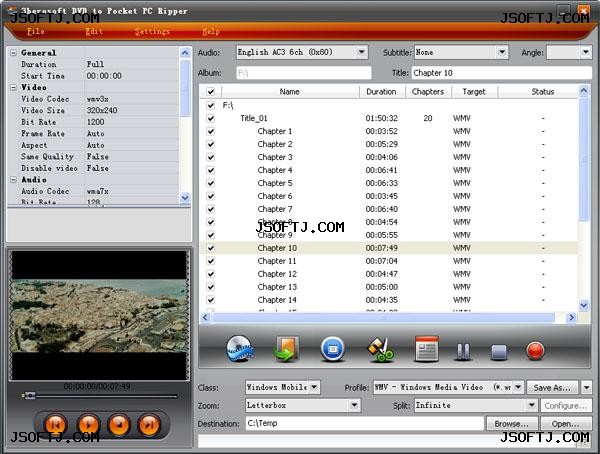The image size is (600, 454).
Task: Click the Title input field
Action: (x=502, y=73)
